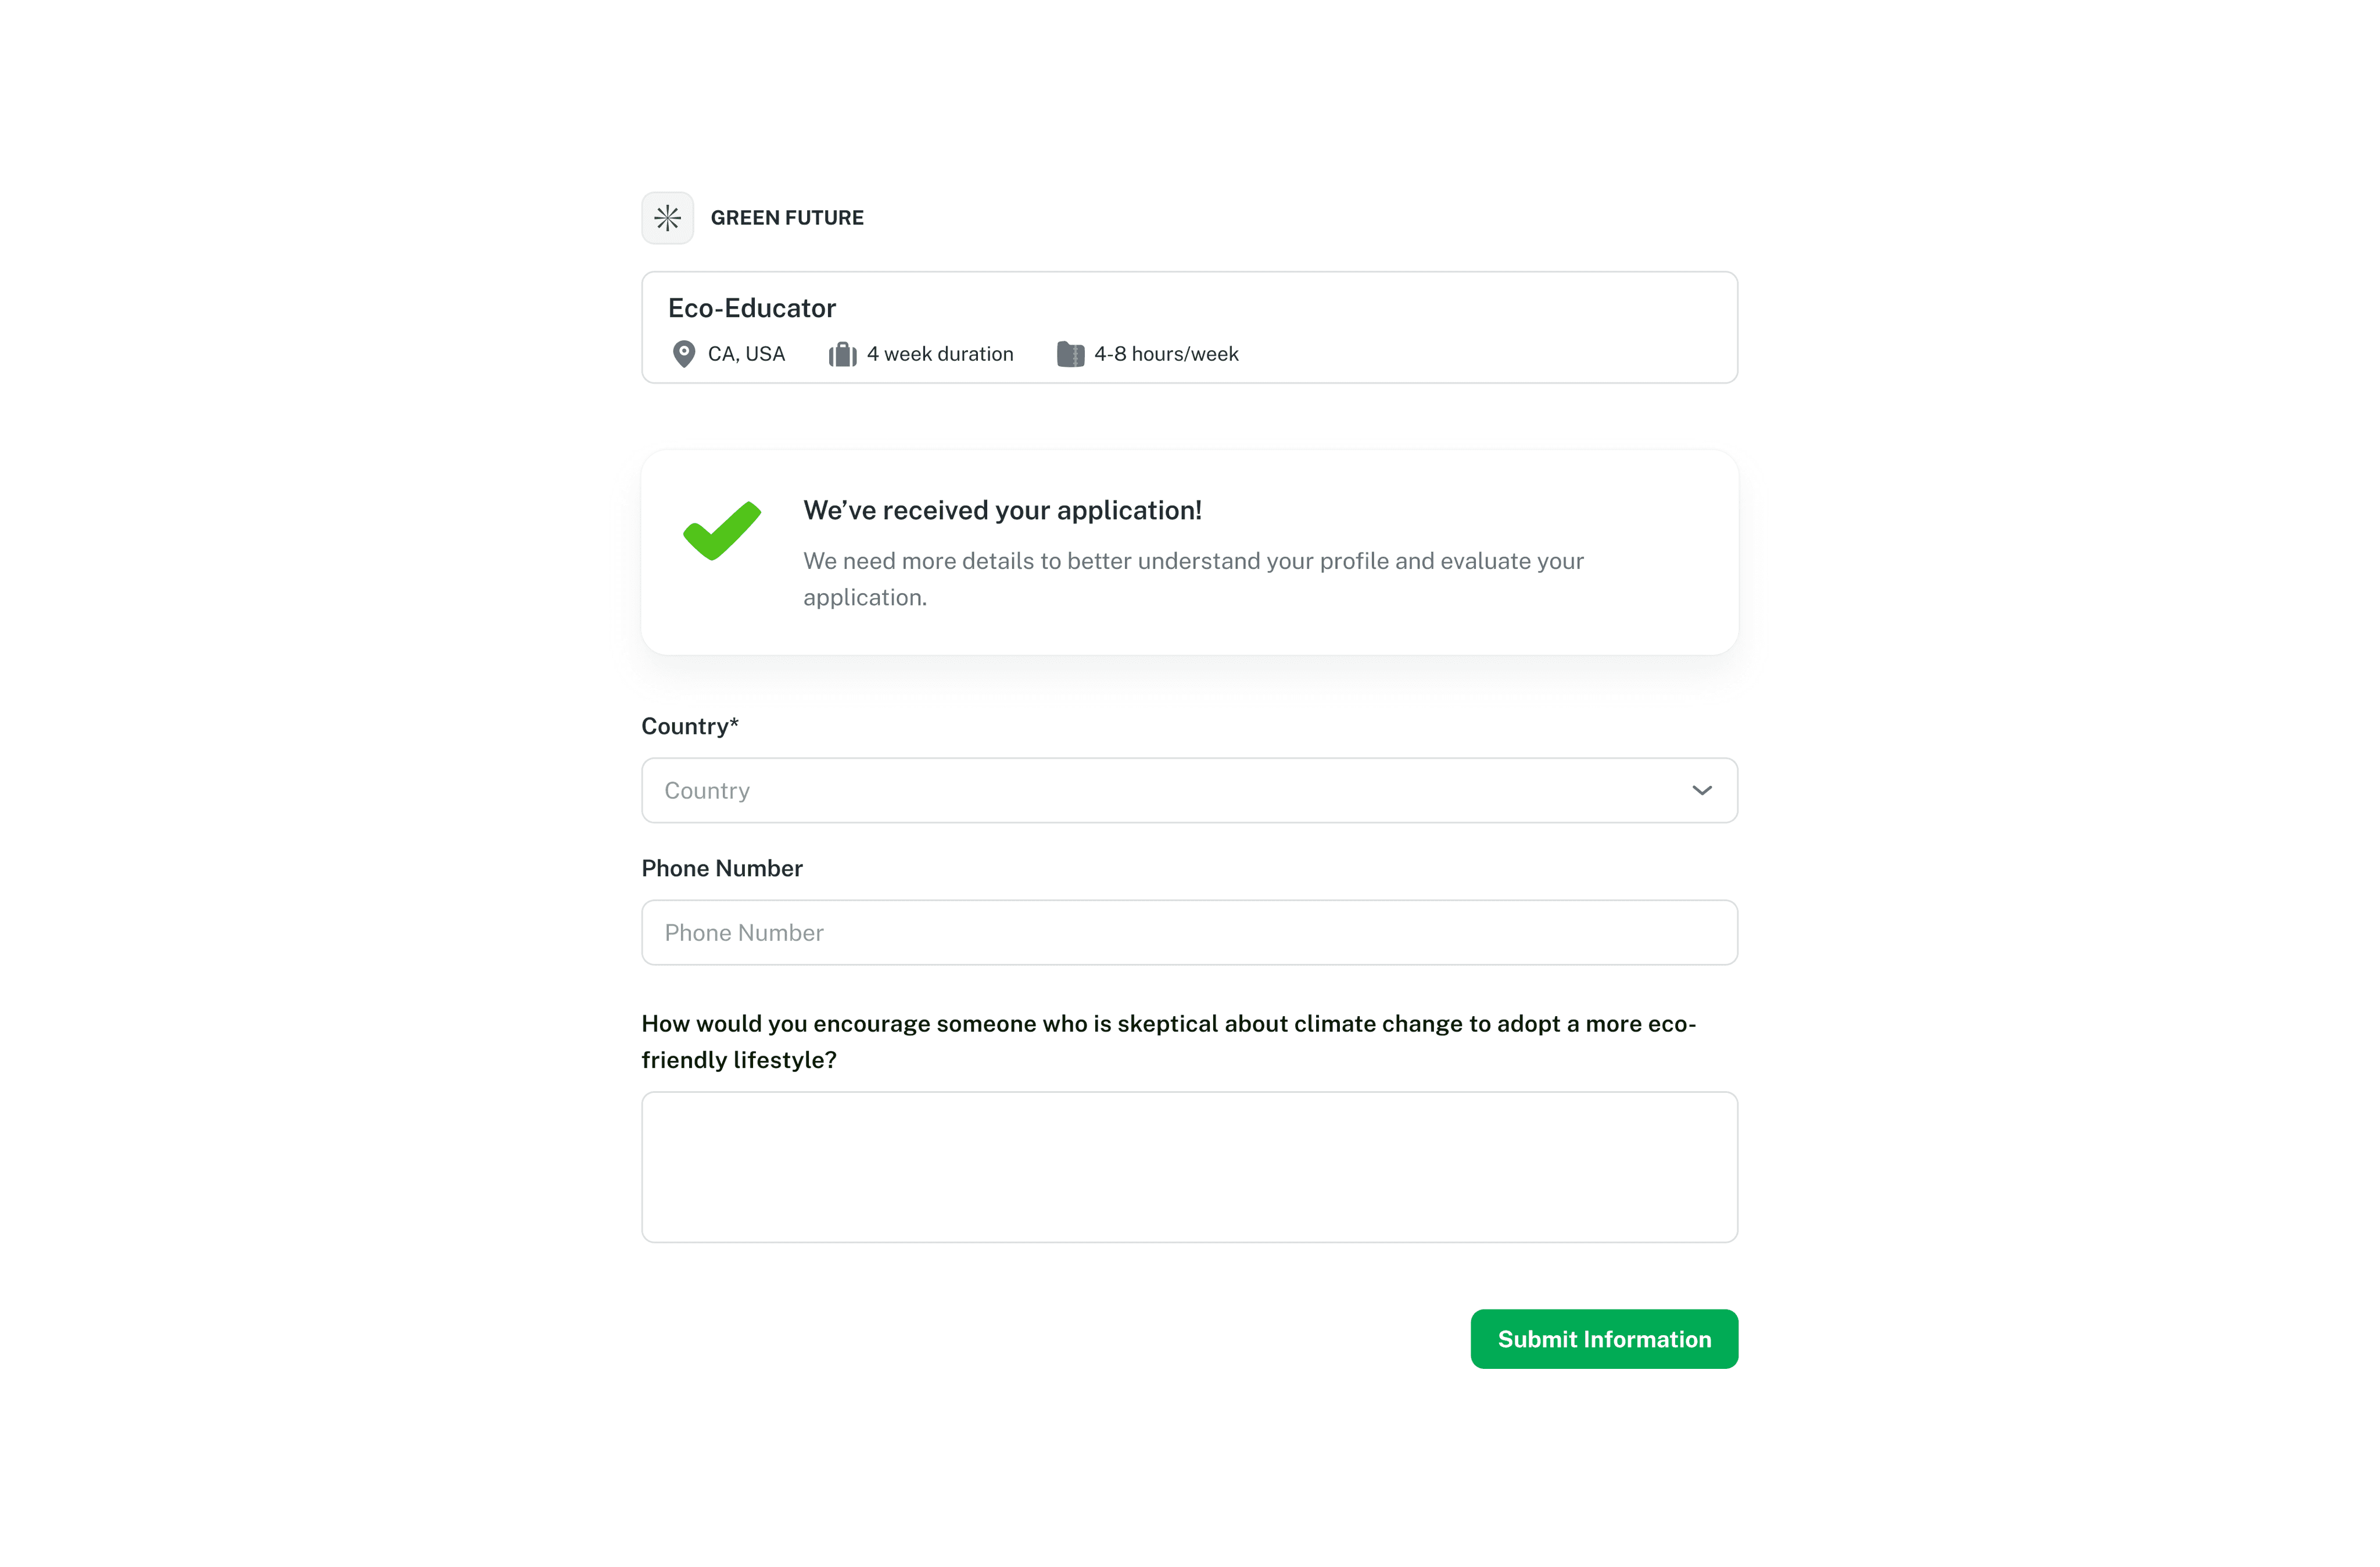Click the Phone Number field label

[x=722, y=868]
